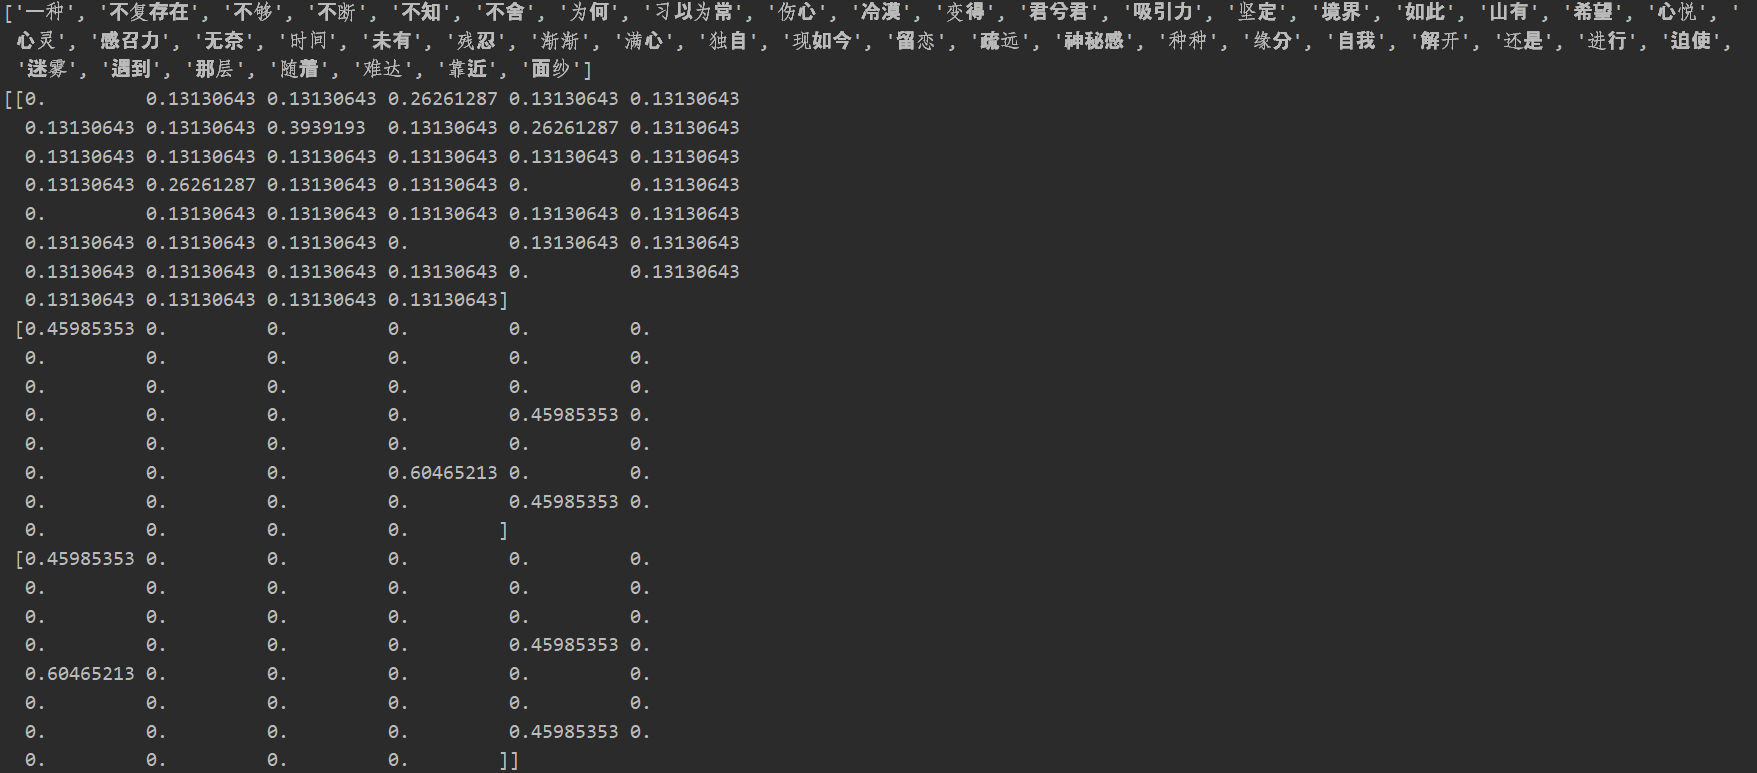This screenshot has height=773, width=1757.
Task: Click the word '迷雾'
Action: point(45,69)
